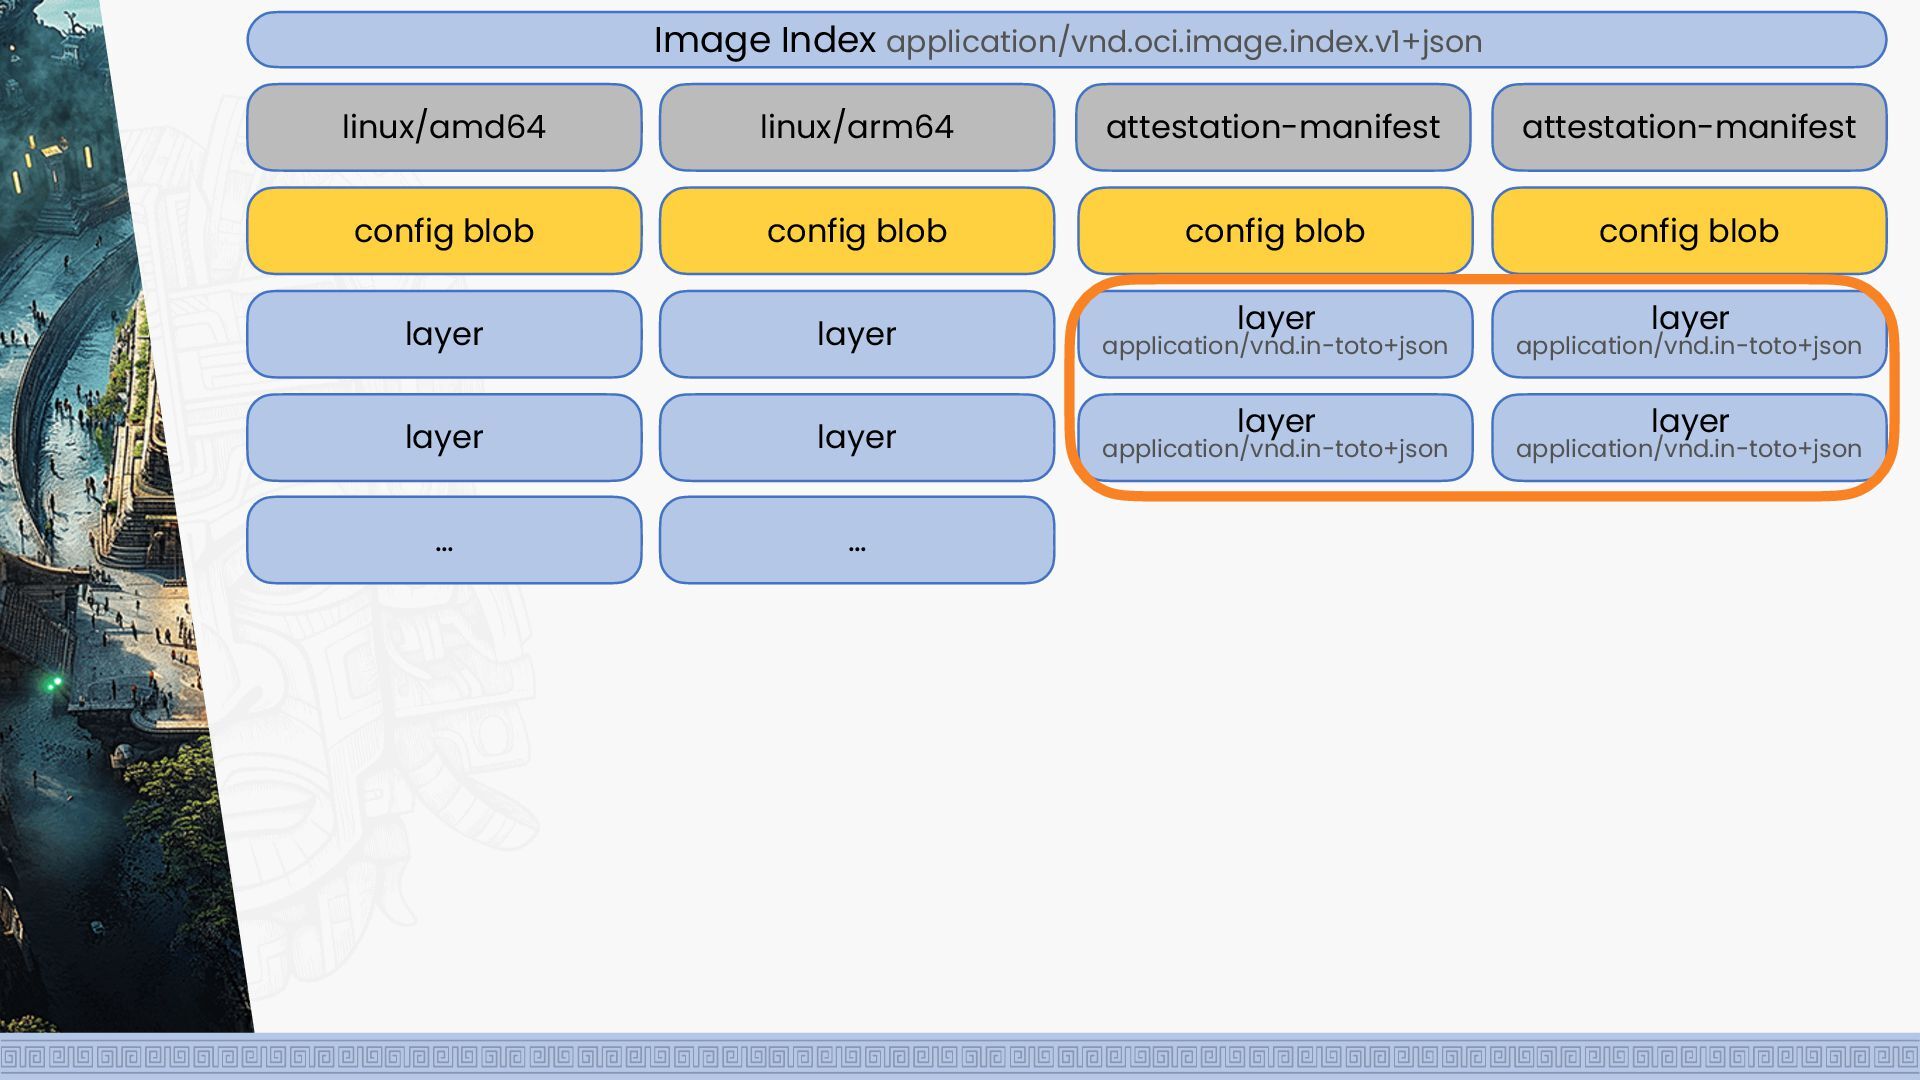The height and width of the screenshot is (1080, 1920).
Task: Click the Image Index header bar
Action: [x=1066, y=41]
